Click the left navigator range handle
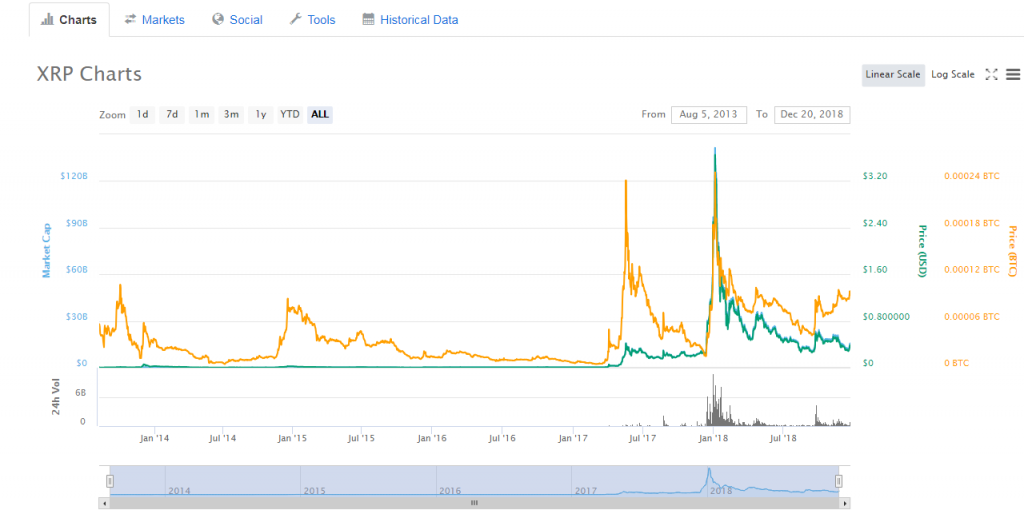Screen dimensions: 1024x510 (110, 481)
